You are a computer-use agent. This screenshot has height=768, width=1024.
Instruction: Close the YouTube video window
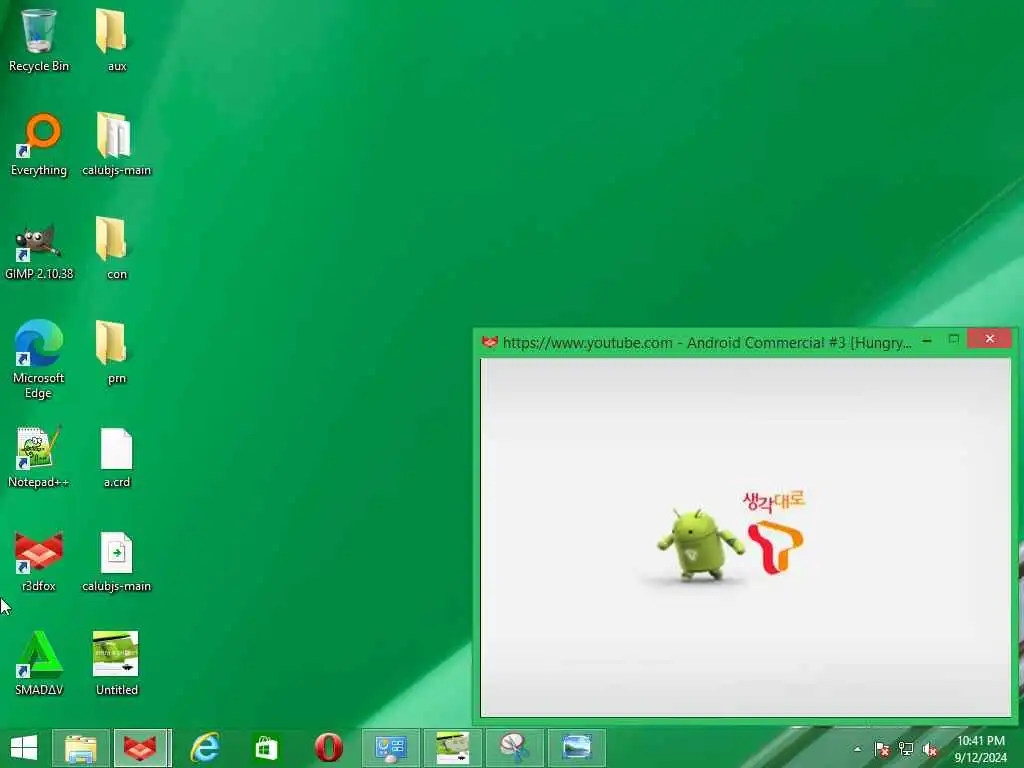point(989,338)
